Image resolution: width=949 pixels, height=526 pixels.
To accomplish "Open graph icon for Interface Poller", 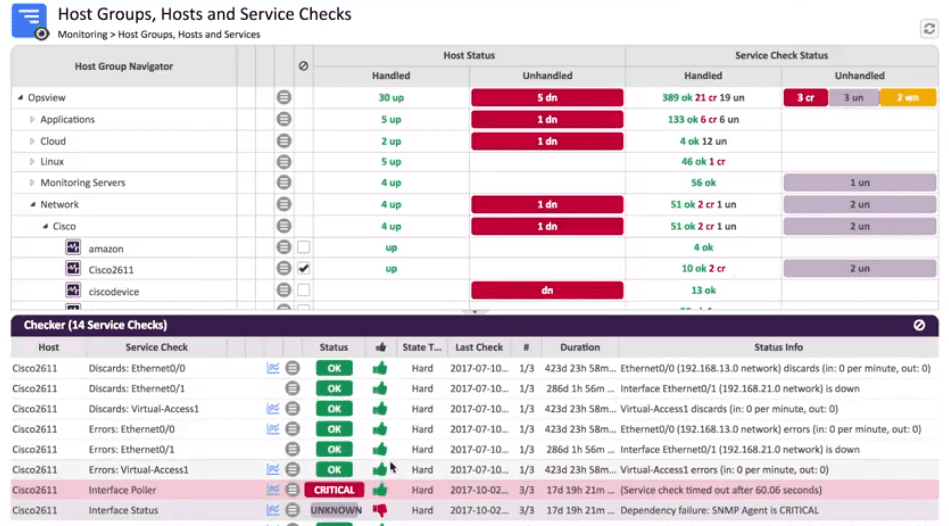I will [273, 490].
